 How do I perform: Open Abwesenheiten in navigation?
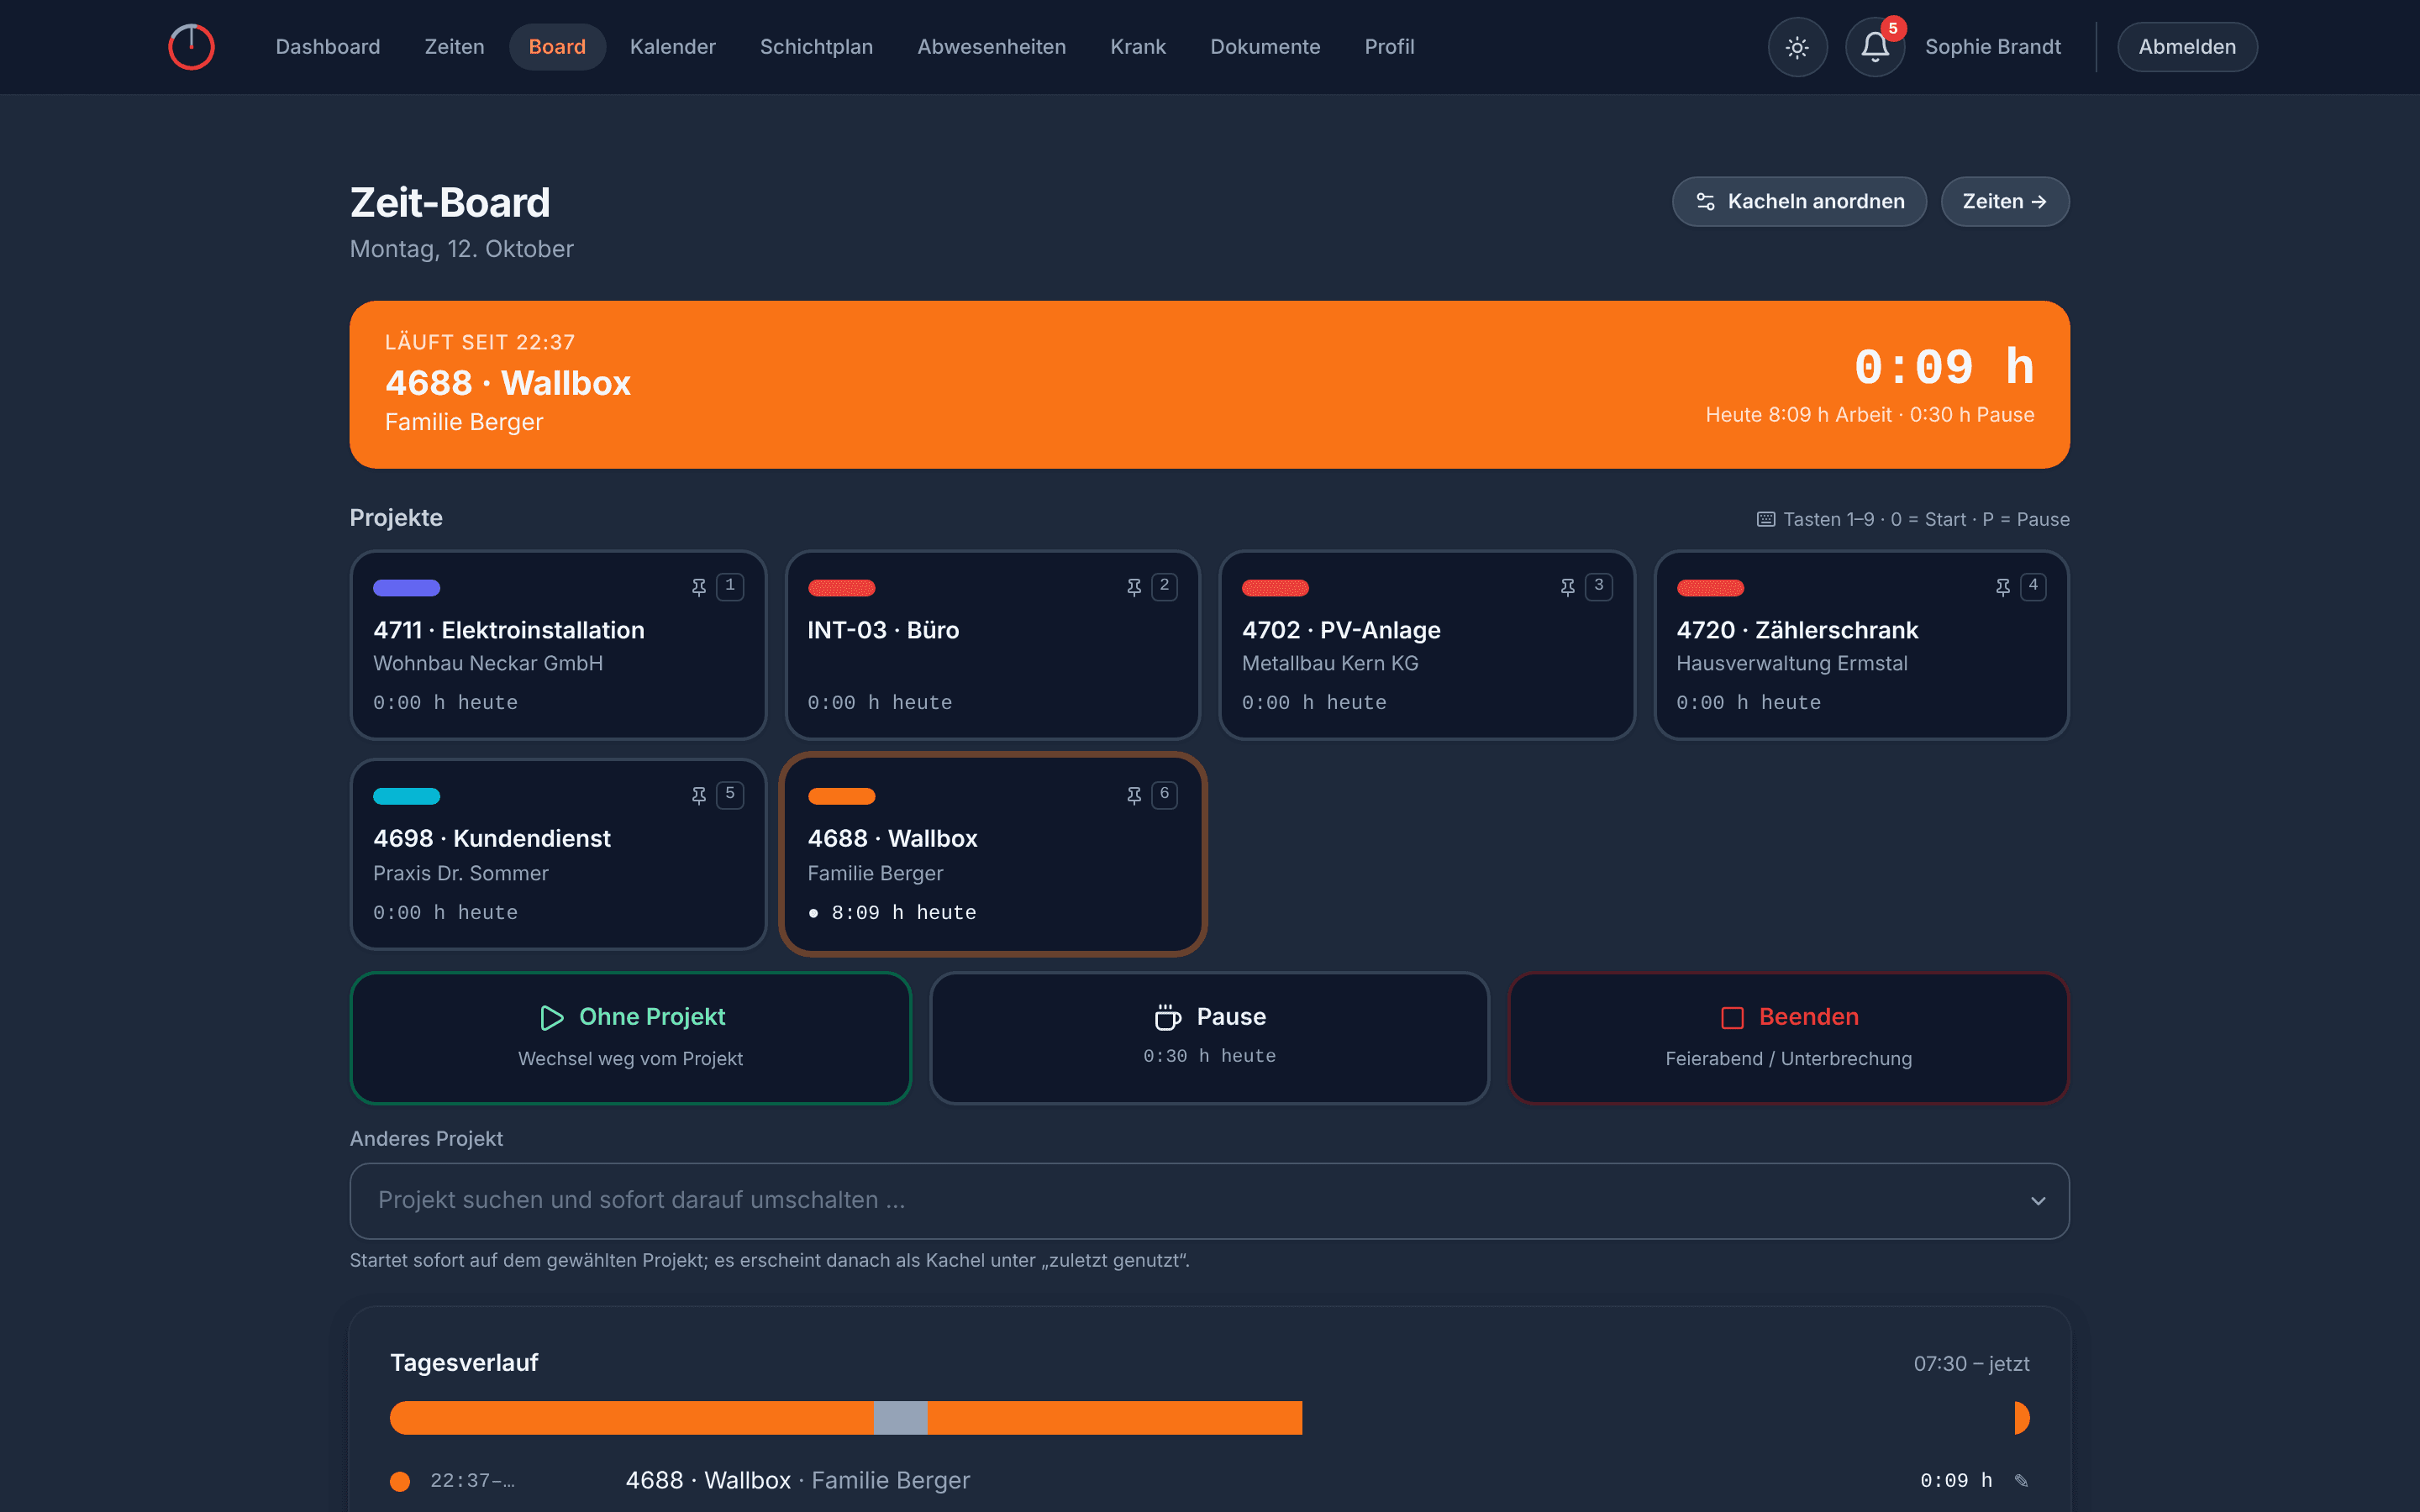[991, 47]
